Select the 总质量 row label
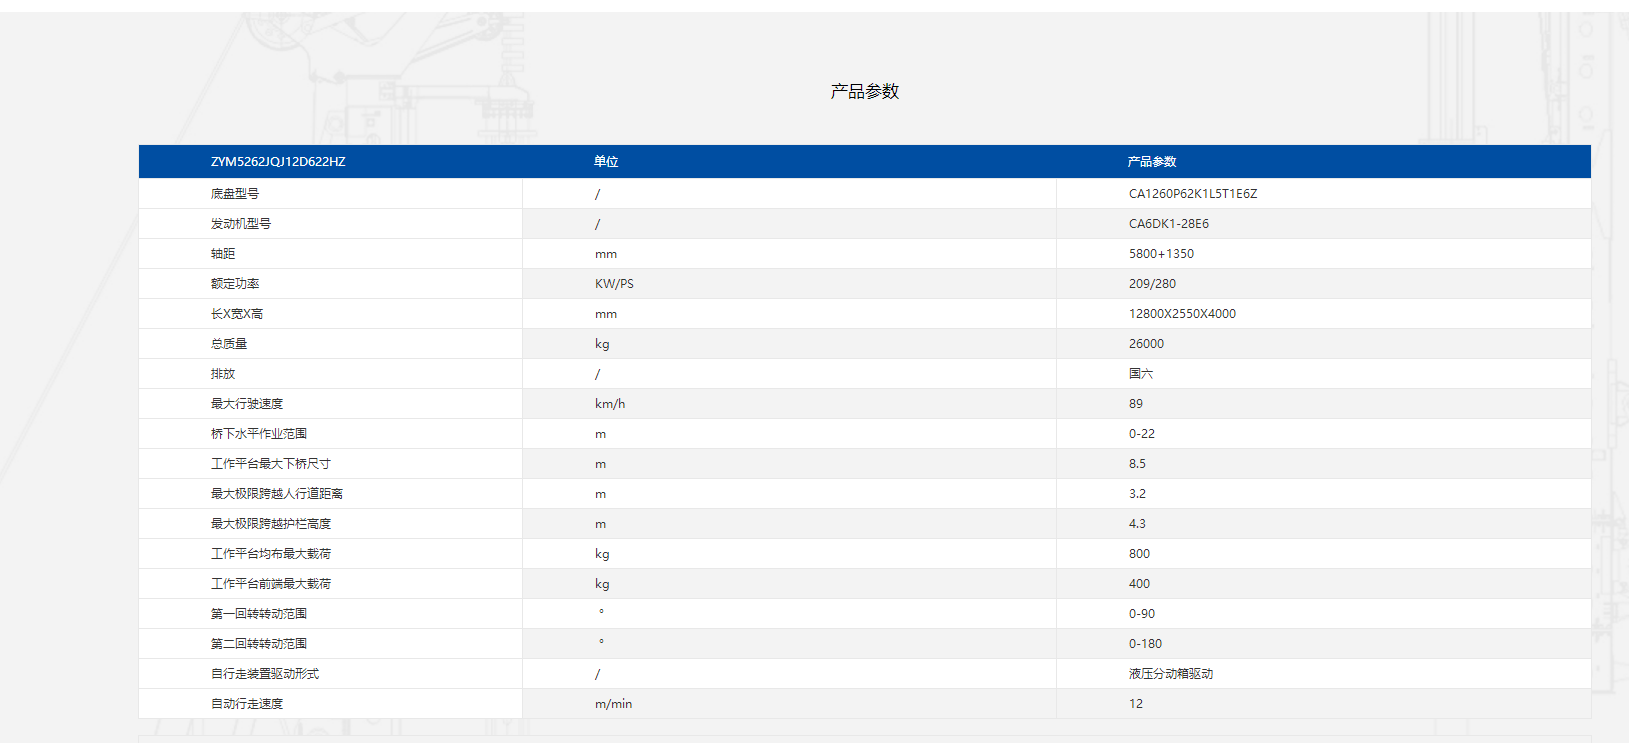 pyautogui.click(x=229, y=344)
